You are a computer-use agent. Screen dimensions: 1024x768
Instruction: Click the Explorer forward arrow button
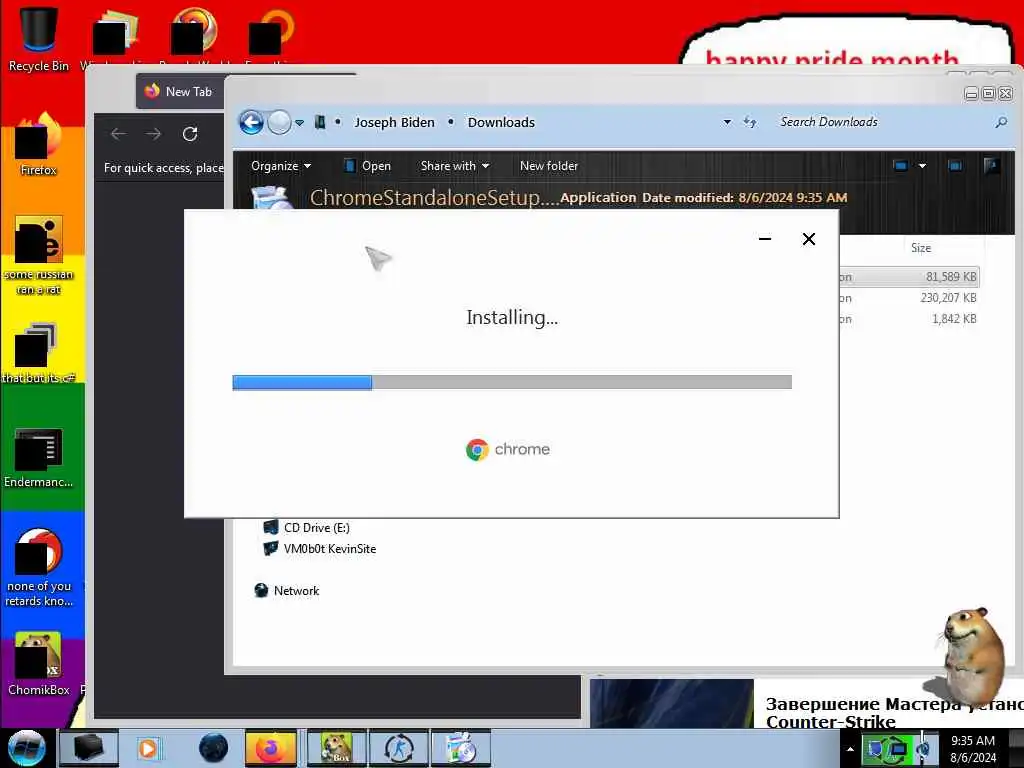[280, 122]
